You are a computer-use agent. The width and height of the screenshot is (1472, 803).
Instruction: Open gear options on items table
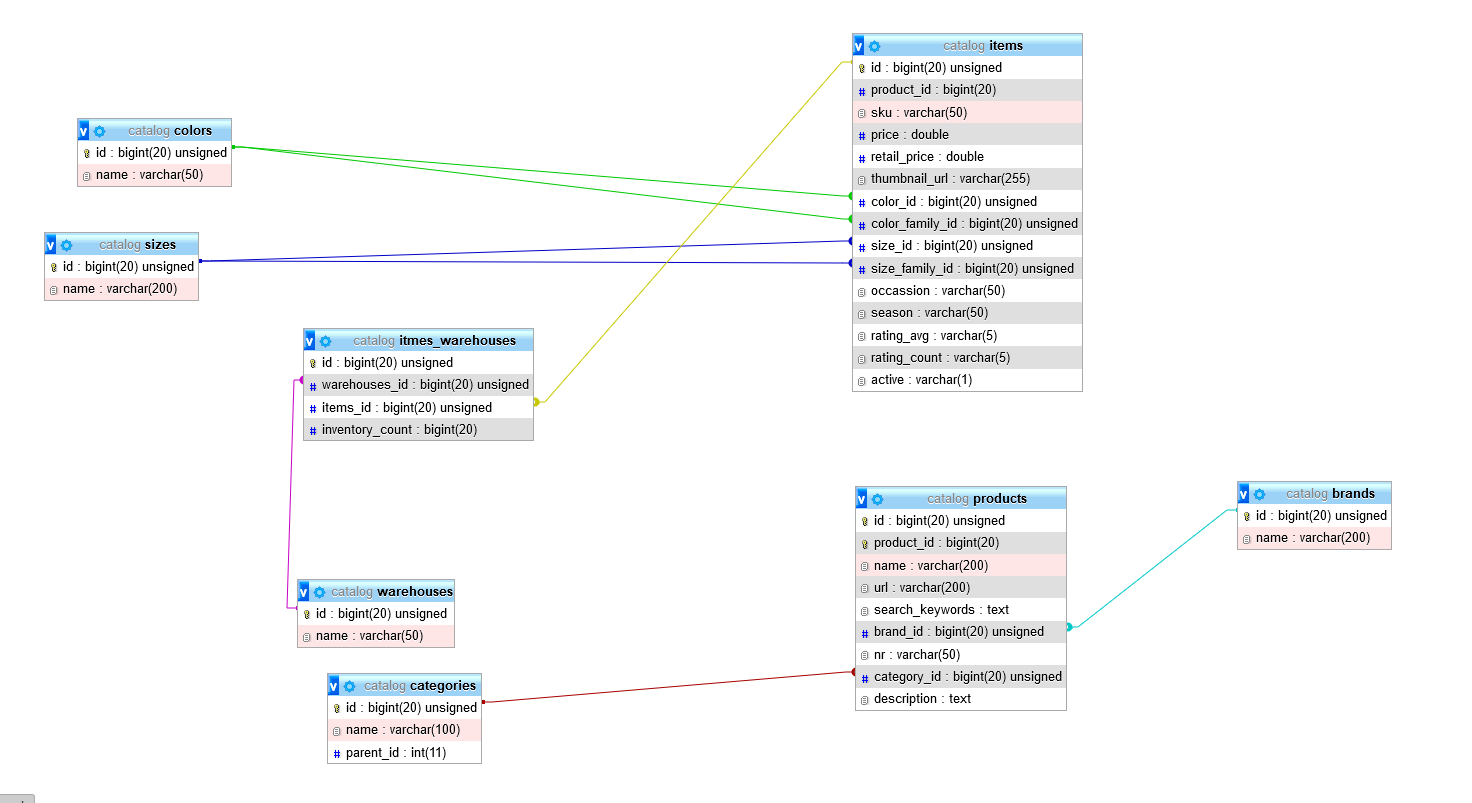(x=875, y=46)
